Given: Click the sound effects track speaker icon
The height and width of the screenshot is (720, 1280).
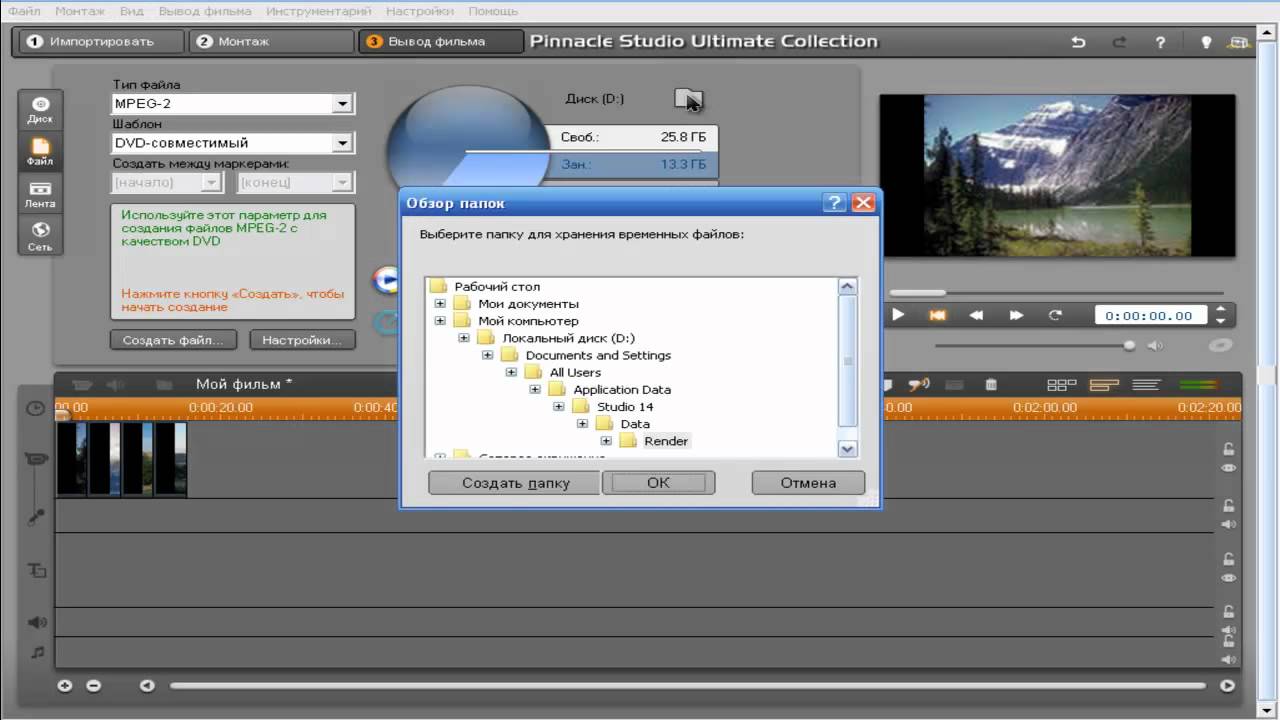Looking at the screenshot, I should (x=37, y=622).
